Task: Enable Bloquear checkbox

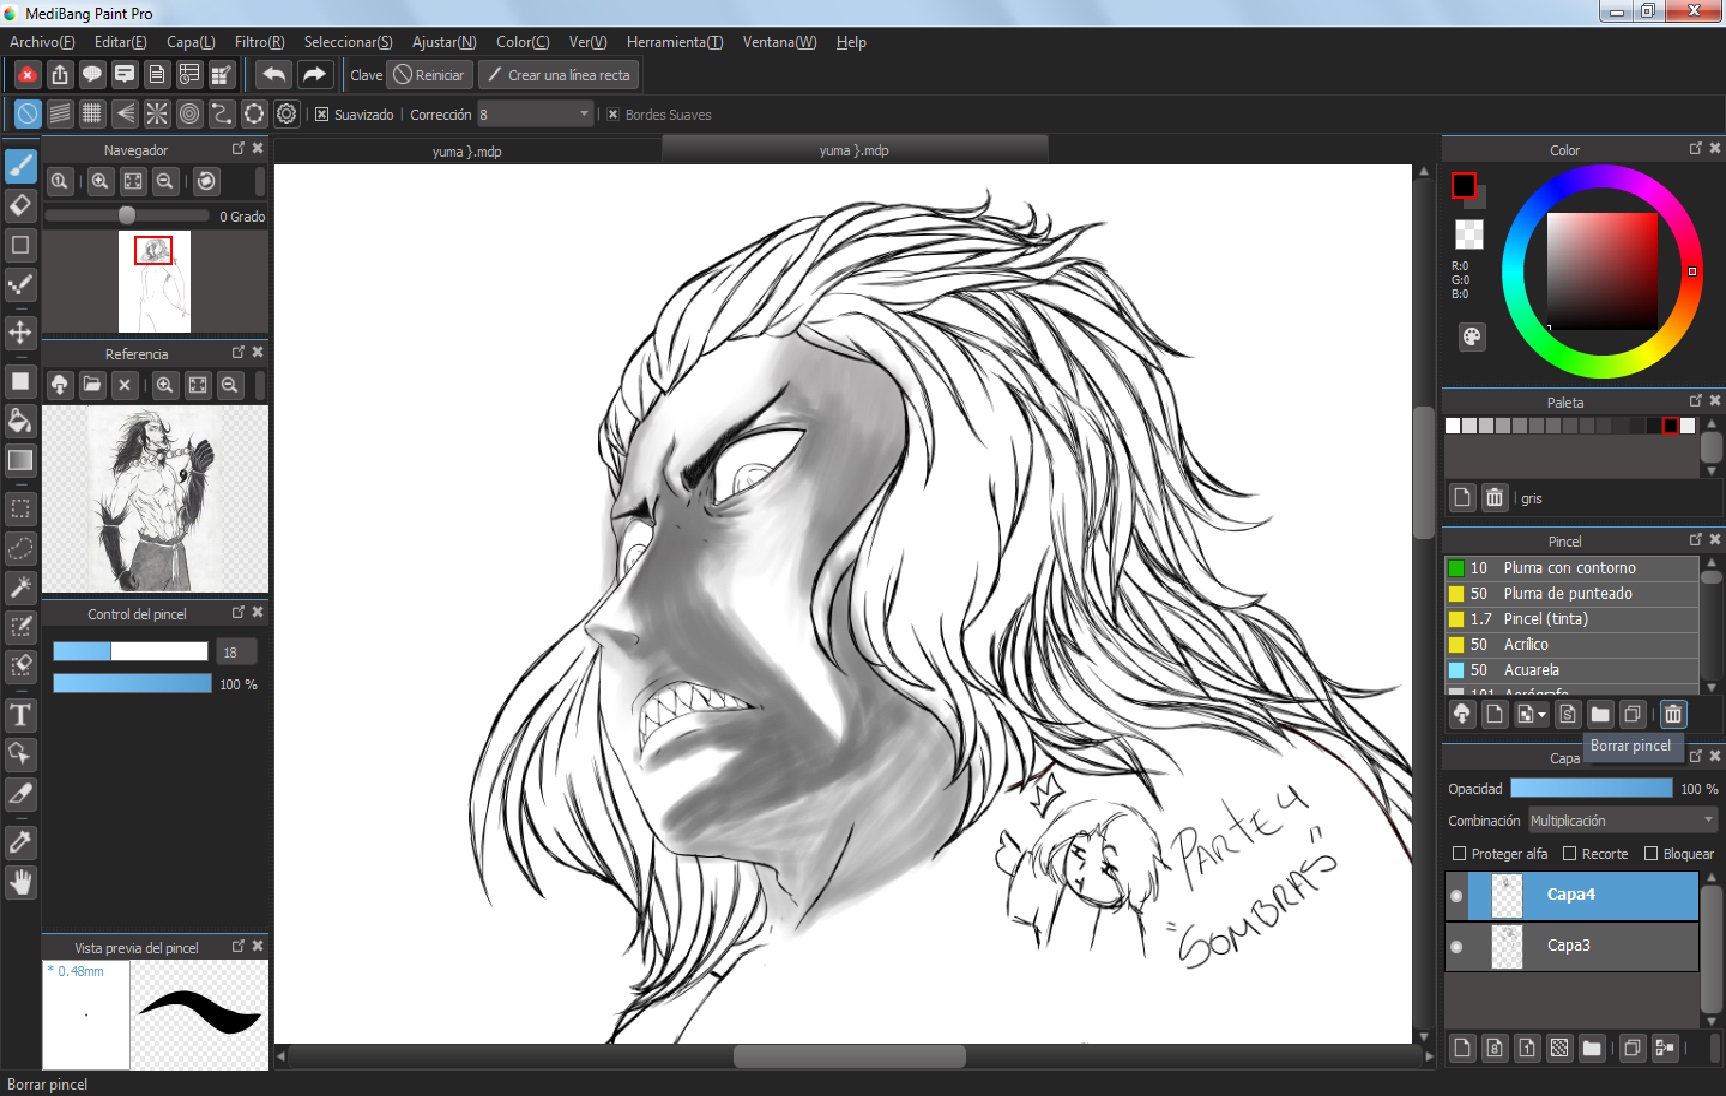Action: (x=1651, y=853)
